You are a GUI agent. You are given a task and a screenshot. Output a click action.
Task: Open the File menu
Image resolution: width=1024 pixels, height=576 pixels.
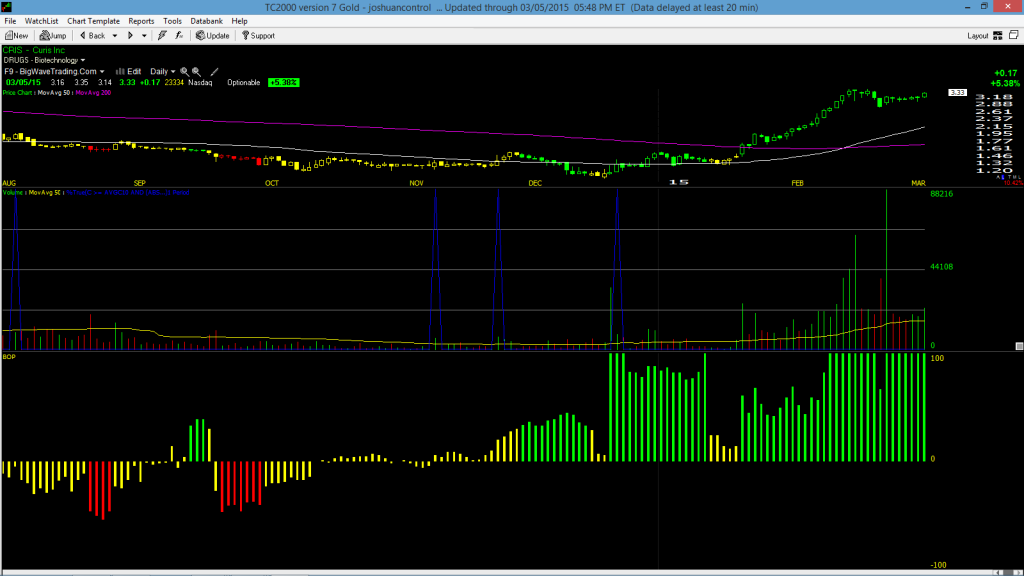click(10, 21)
